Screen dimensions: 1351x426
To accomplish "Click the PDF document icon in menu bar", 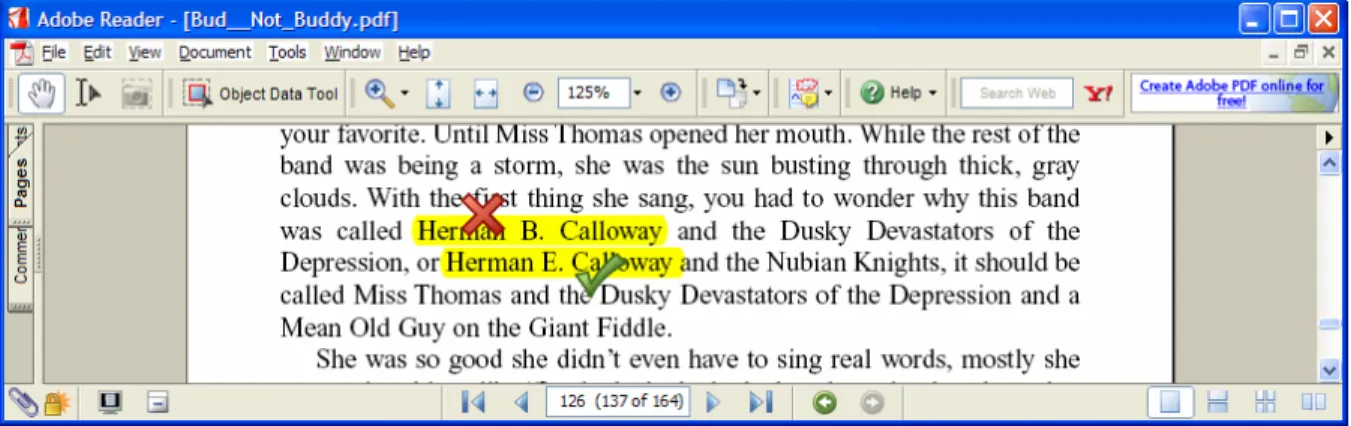I will click(x=21, y=53).
